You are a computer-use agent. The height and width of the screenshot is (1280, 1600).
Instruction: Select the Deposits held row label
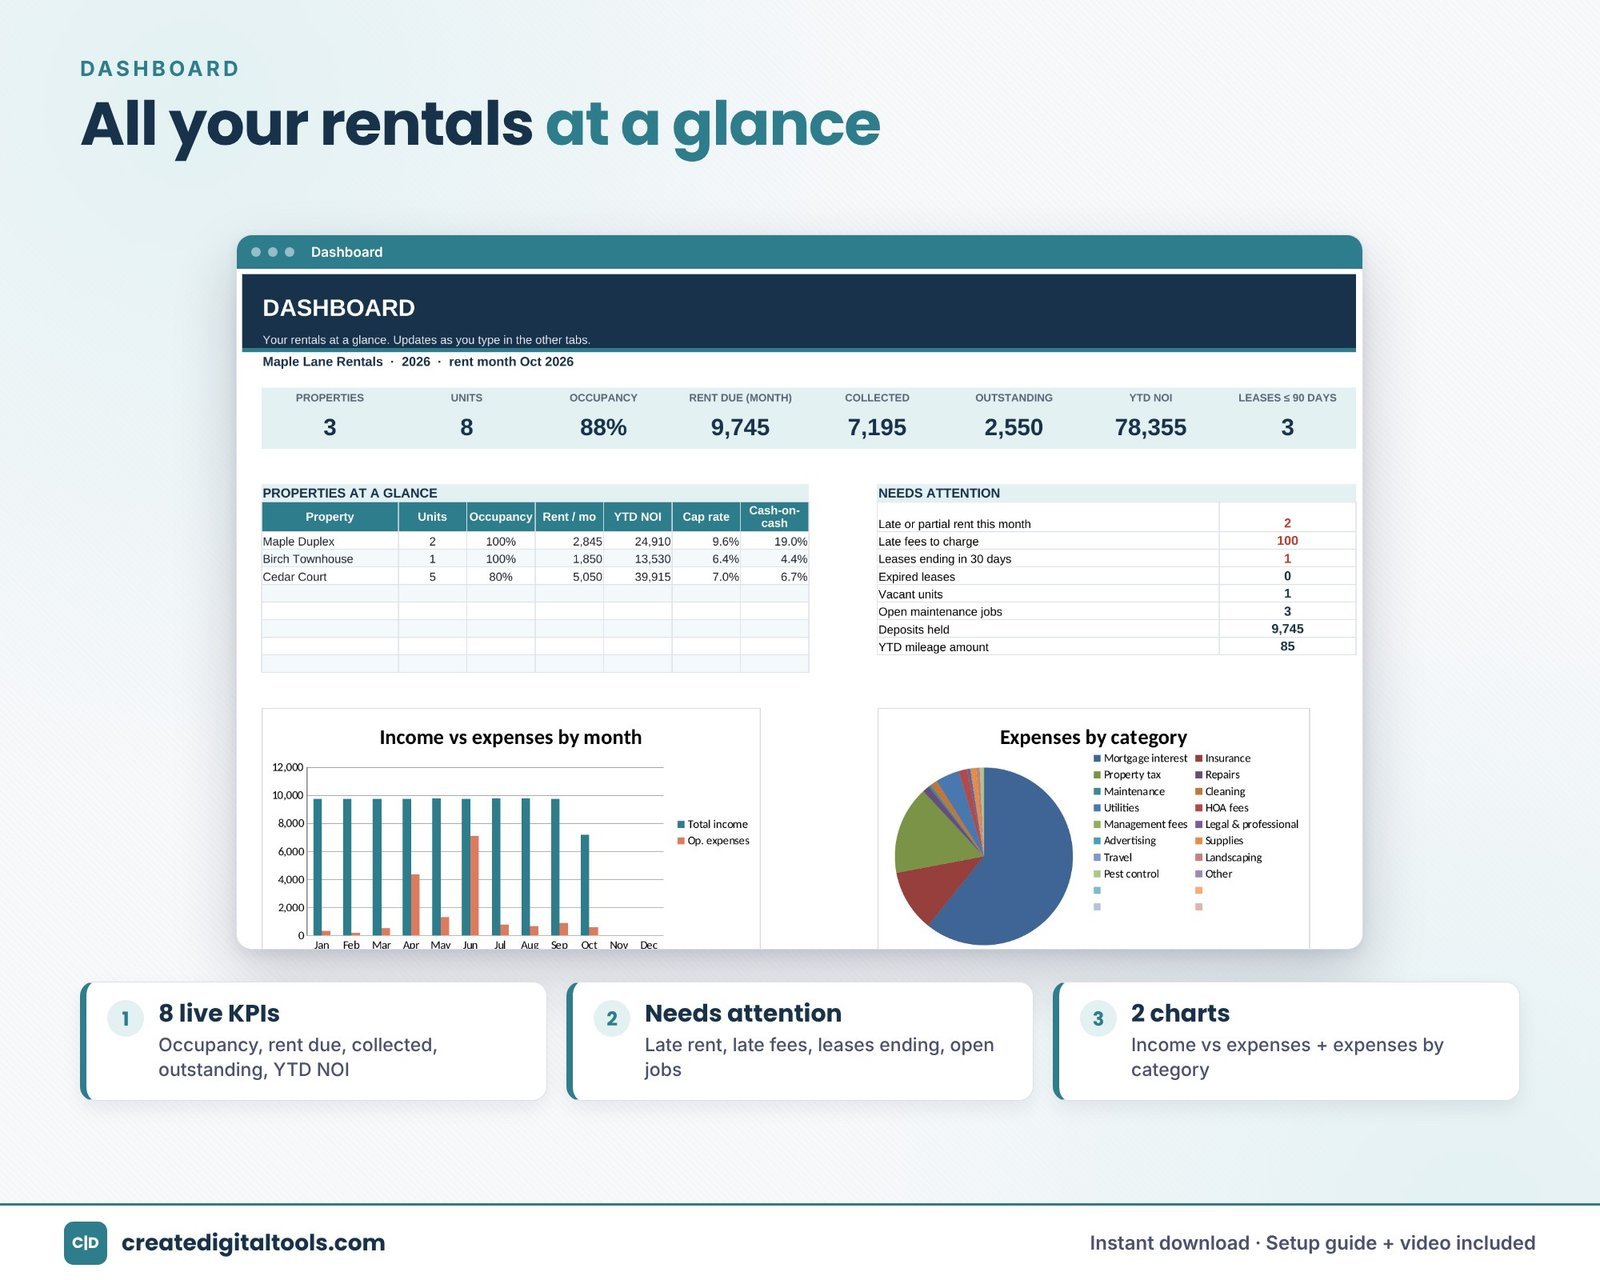click(x=913, y=630)
